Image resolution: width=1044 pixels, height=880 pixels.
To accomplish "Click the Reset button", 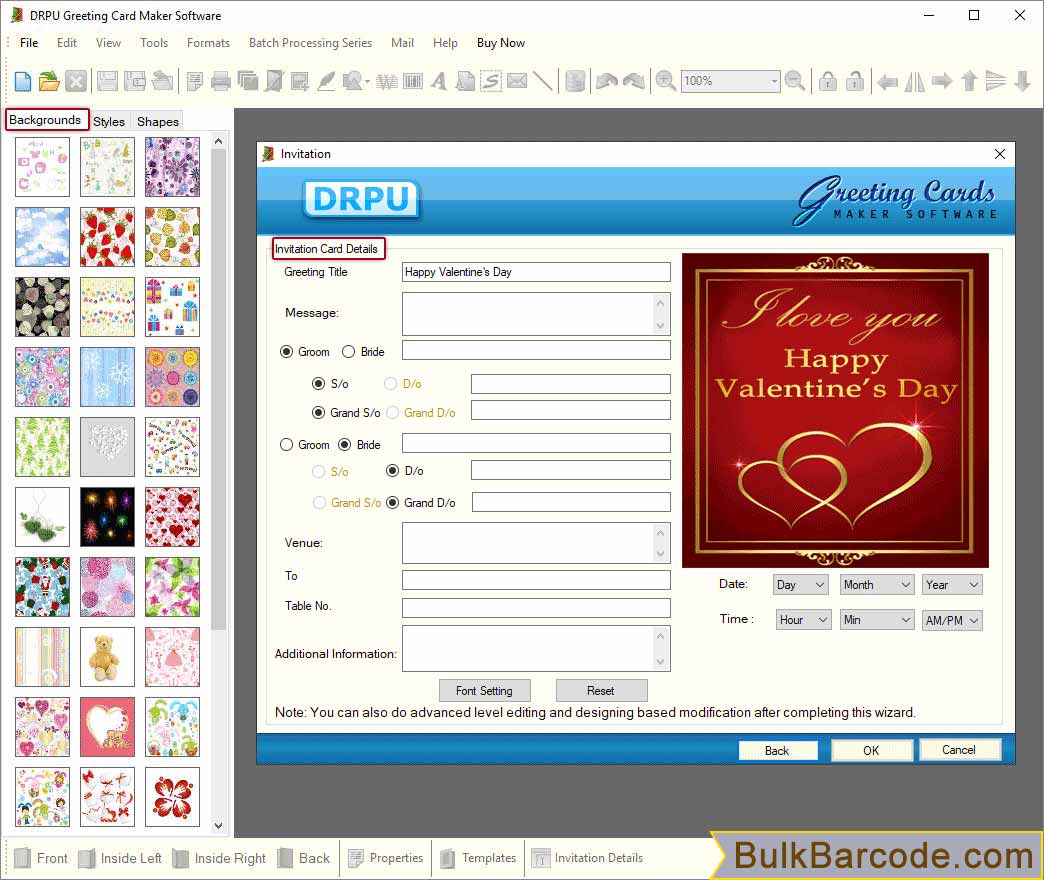I will pyautogui.click(x=601, y=690).
